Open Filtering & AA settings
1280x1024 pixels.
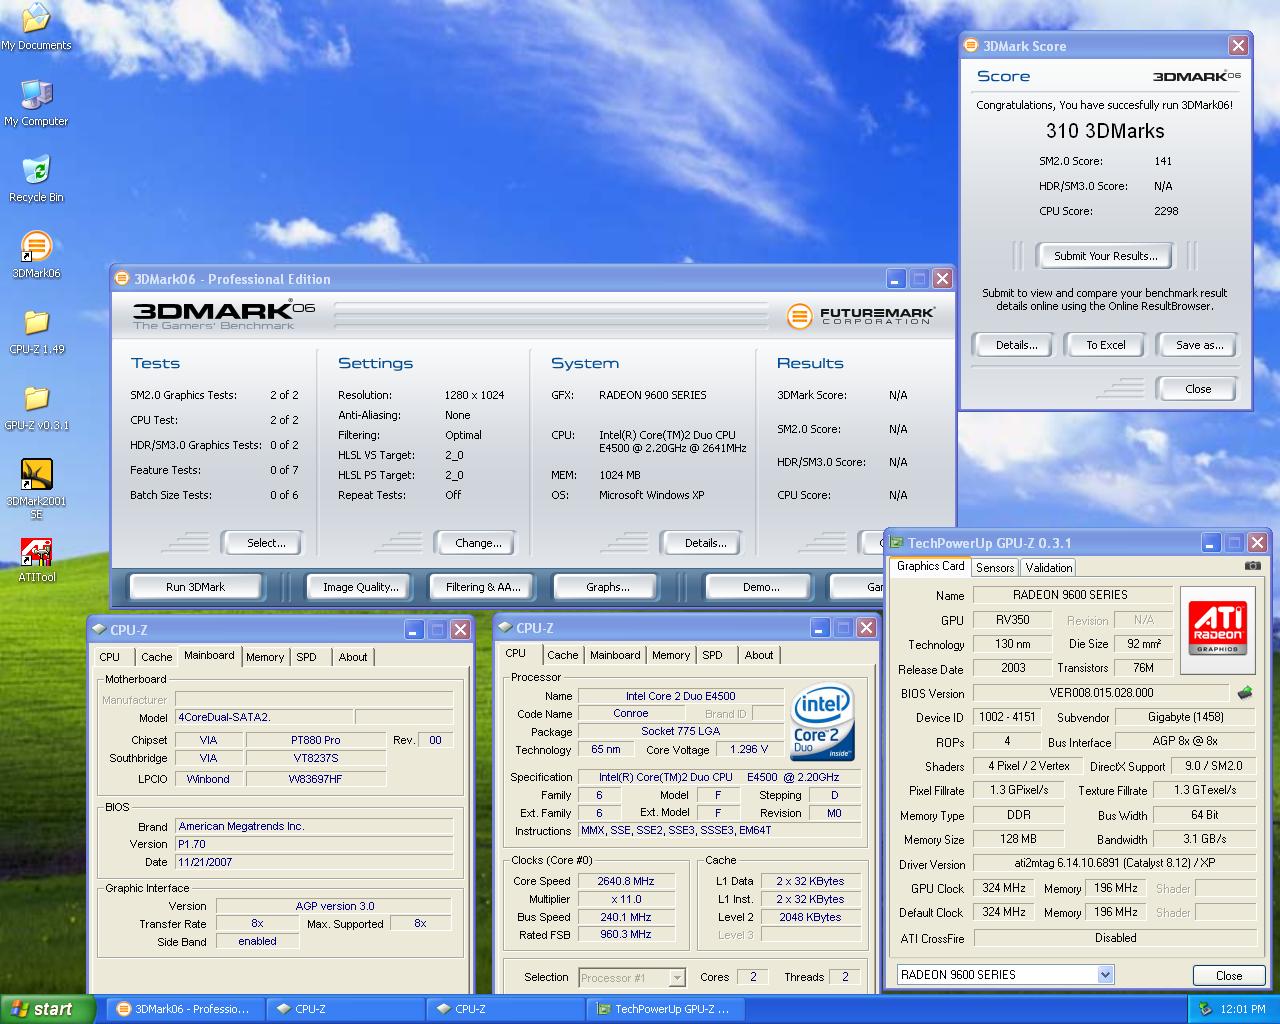tap(483, 587)
